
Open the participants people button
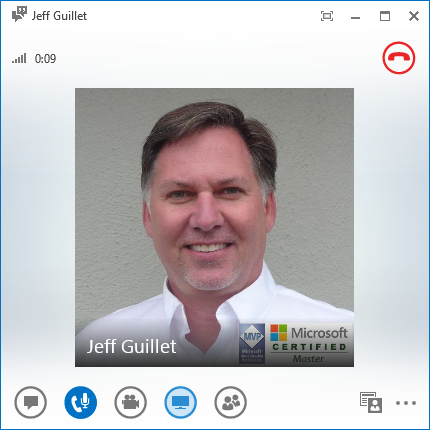pyautogui.click(x=231, y=402)
